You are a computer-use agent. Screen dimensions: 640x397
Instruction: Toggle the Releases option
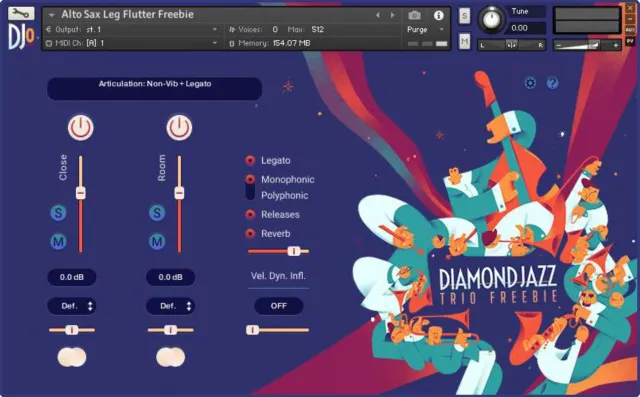(x=250, y=214)
